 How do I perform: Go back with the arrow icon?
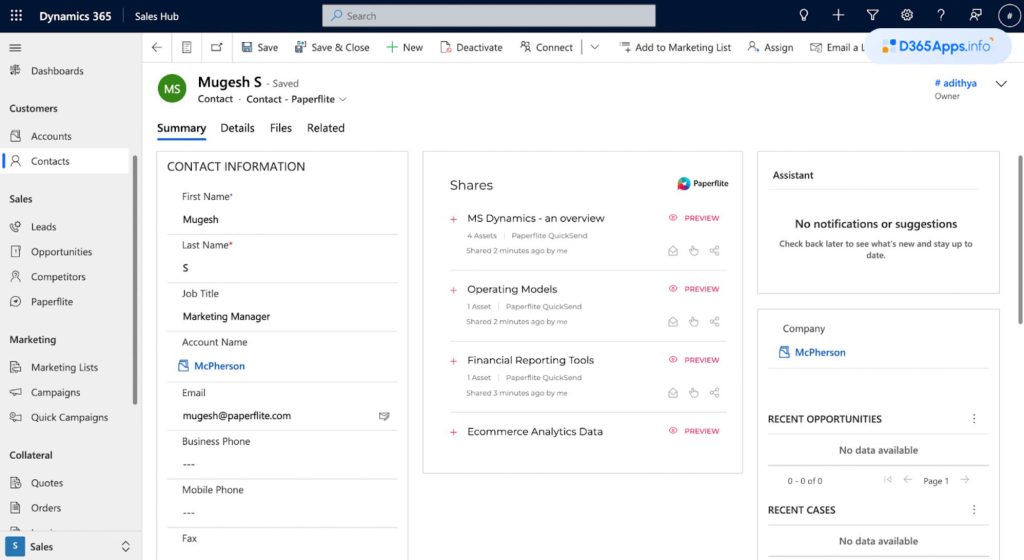pos(157,47)
